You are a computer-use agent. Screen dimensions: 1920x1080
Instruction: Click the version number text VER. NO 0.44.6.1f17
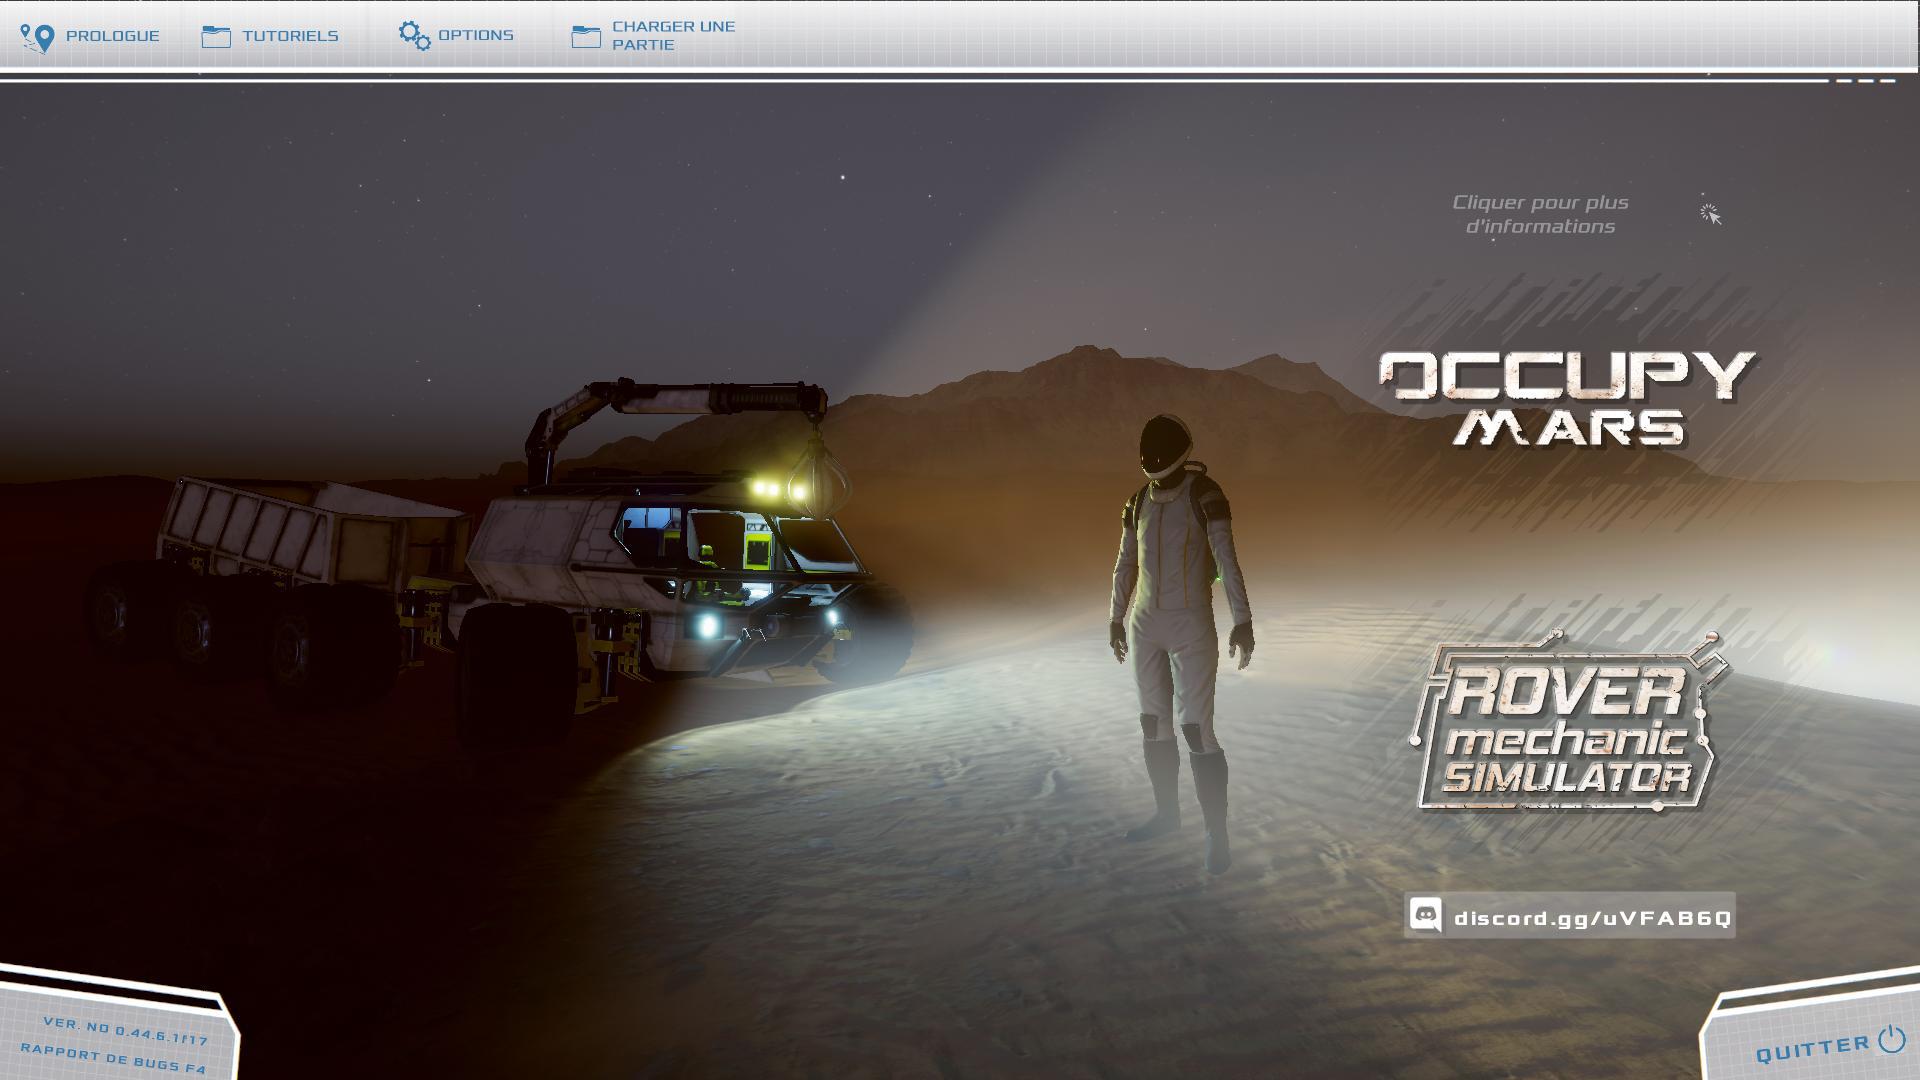point(125,1030)
